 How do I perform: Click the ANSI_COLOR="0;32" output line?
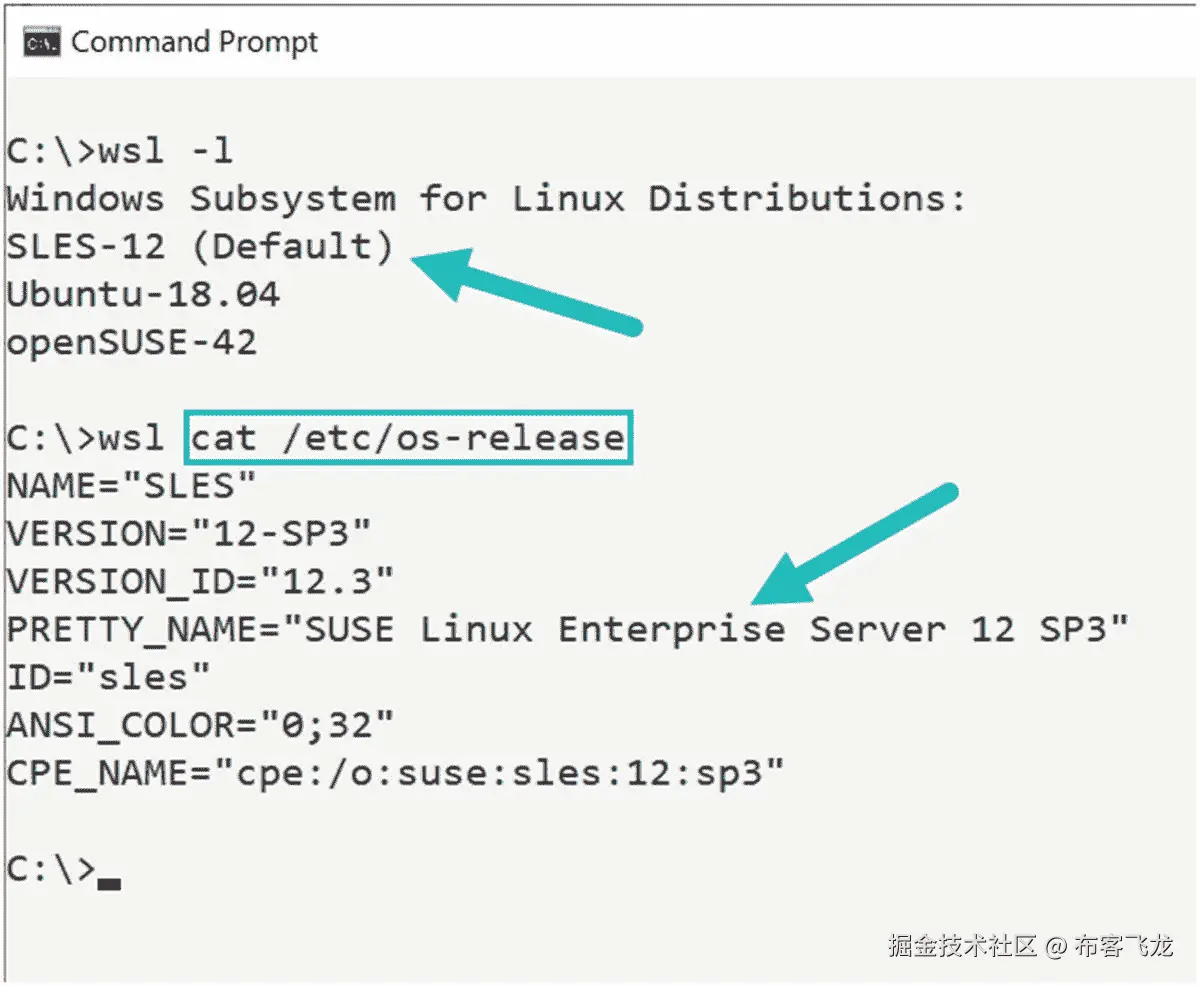click(x=200, y=726)
